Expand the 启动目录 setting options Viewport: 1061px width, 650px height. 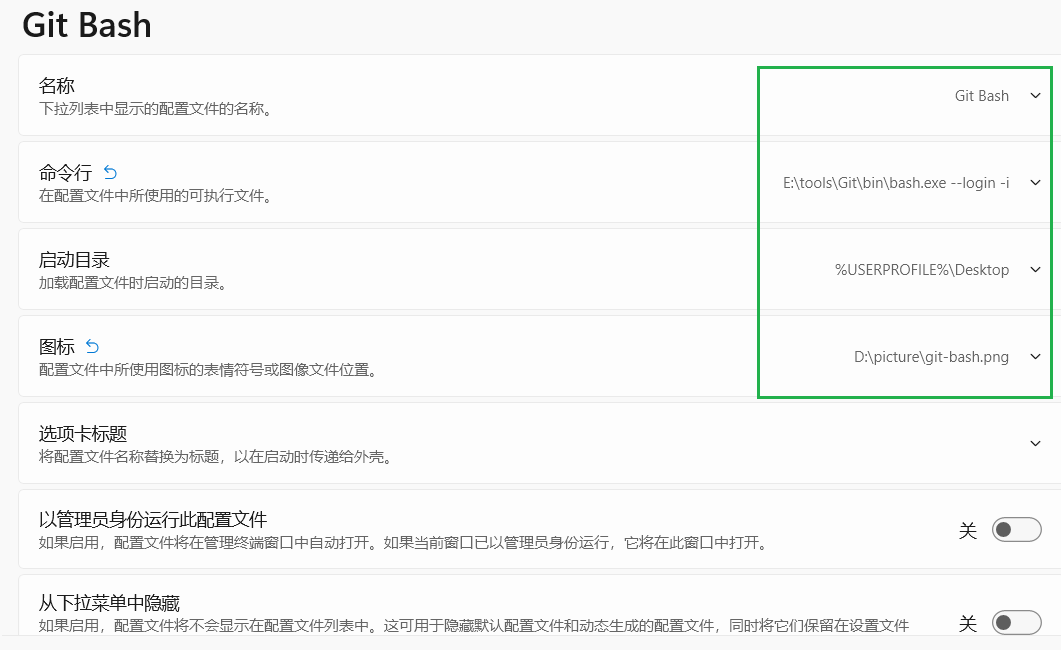[1036, 269]
